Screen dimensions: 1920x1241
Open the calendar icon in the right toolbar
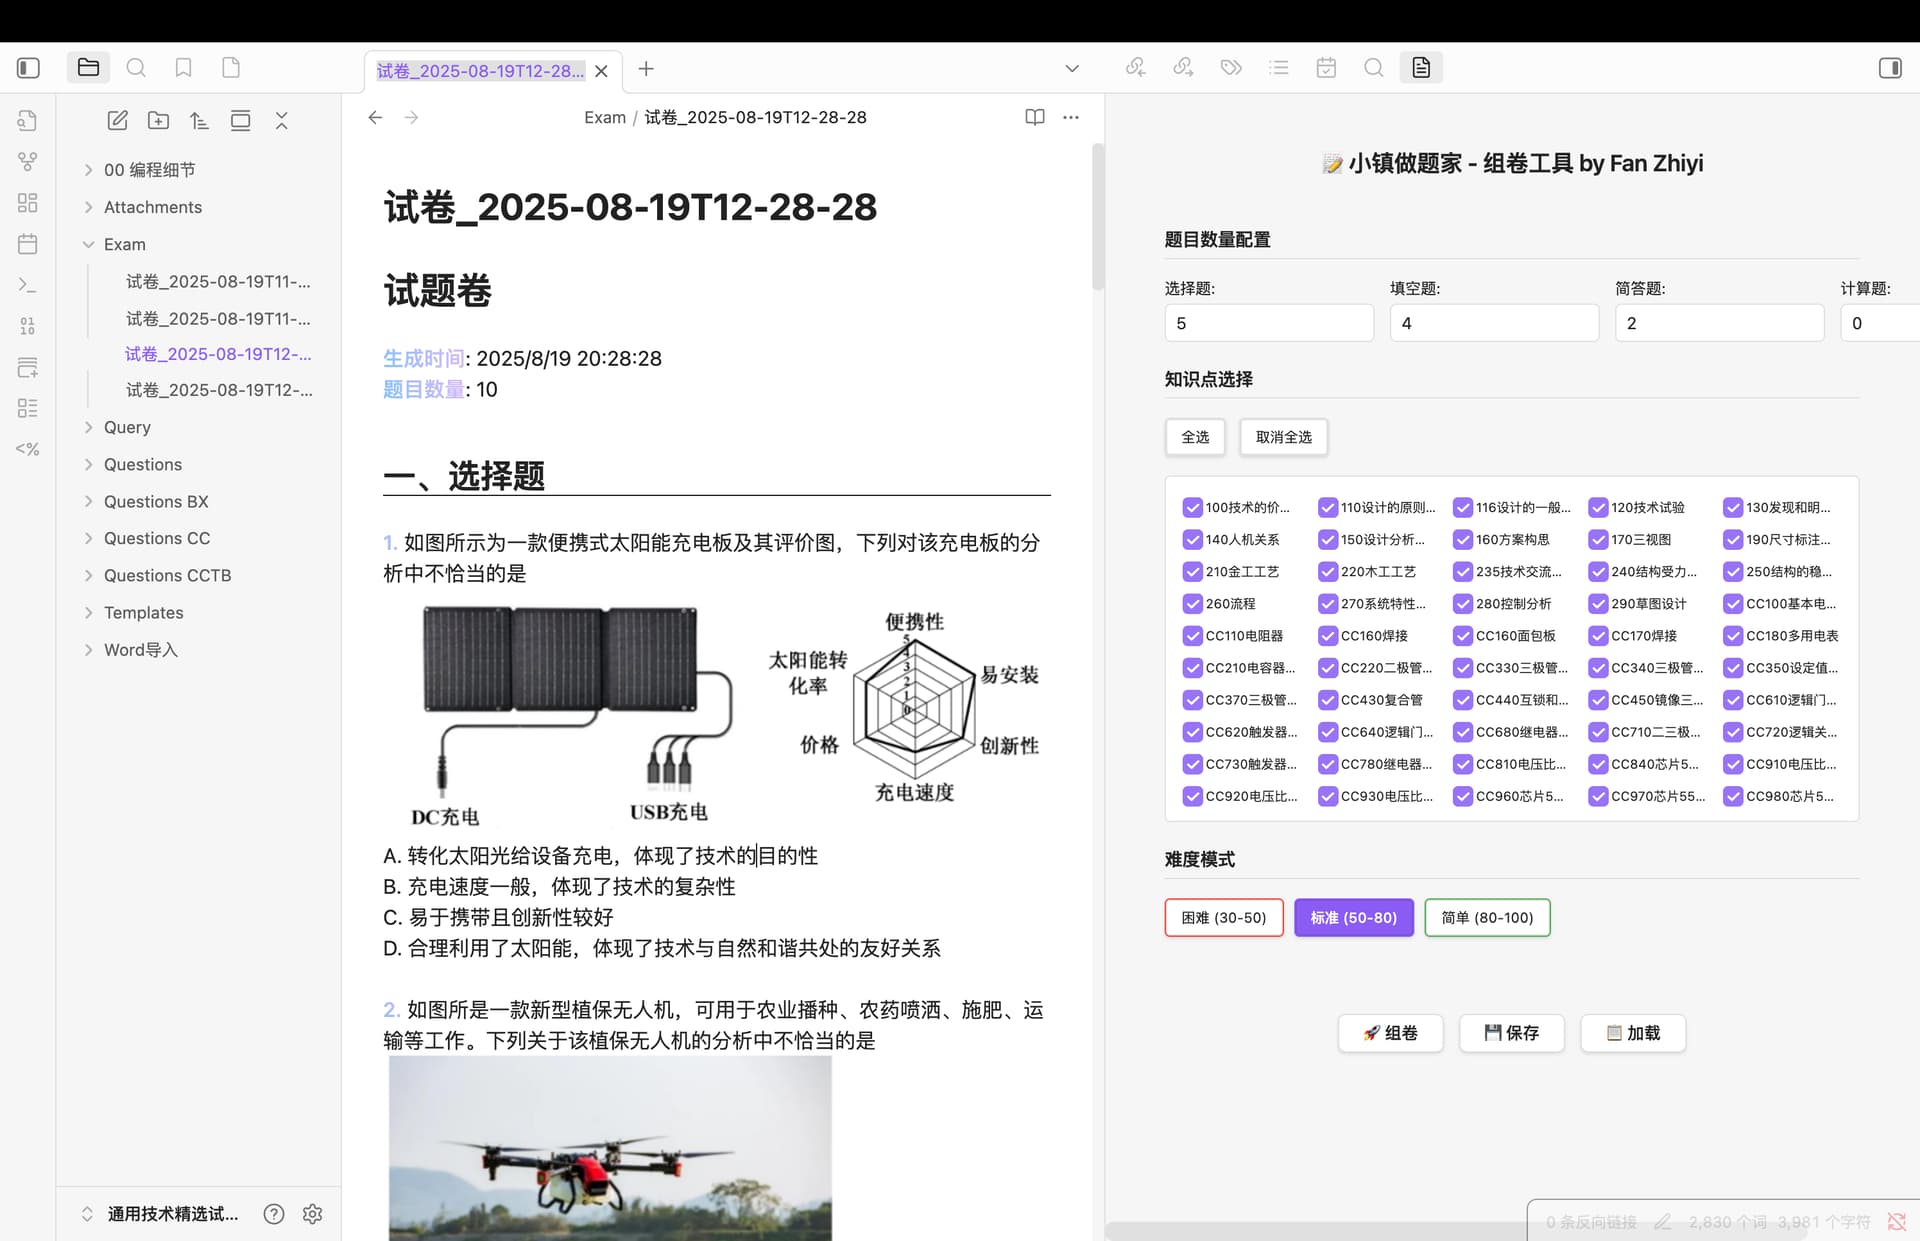1326,68
